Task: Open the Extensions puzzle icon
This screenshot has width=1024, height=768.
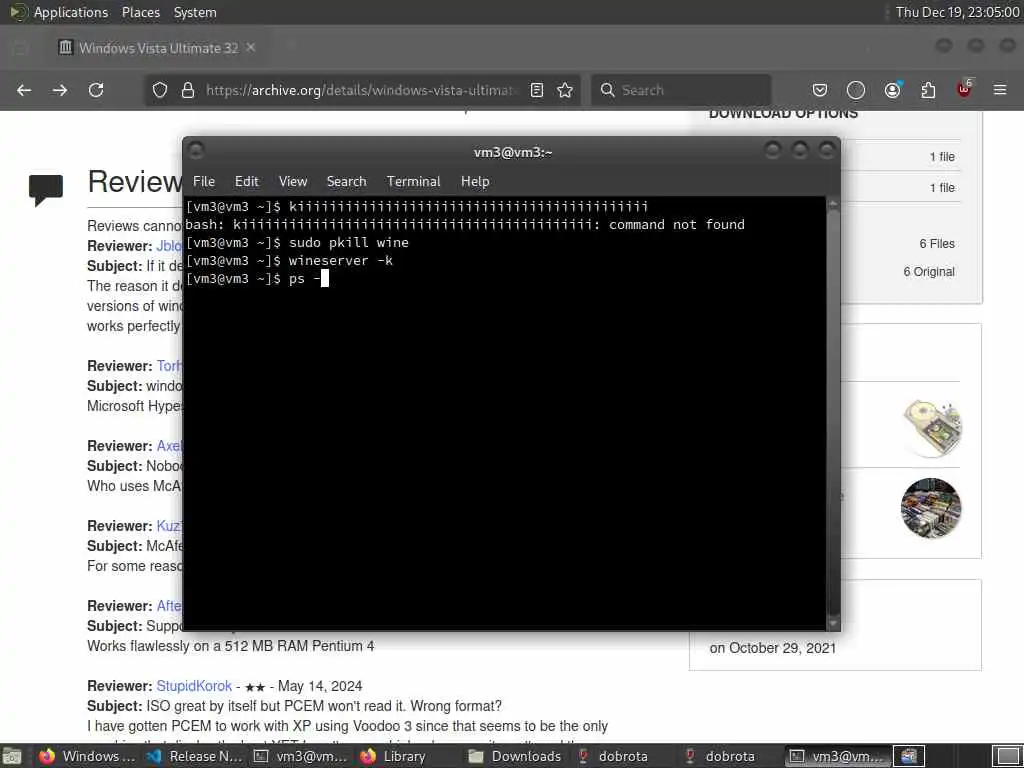Action: pyautogui.click(x=928, y=90)
